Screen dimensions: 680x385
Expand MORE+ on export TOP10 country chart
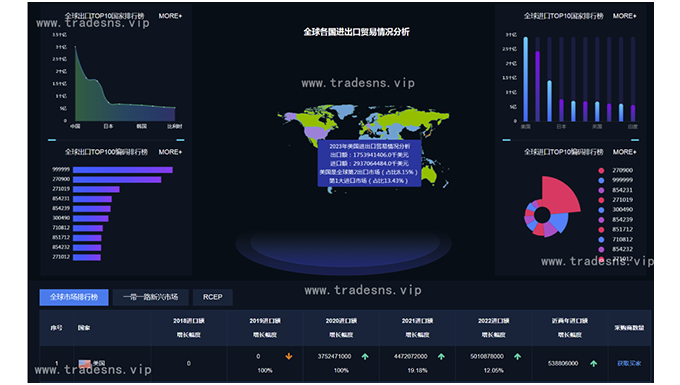[x=170, y=16]
